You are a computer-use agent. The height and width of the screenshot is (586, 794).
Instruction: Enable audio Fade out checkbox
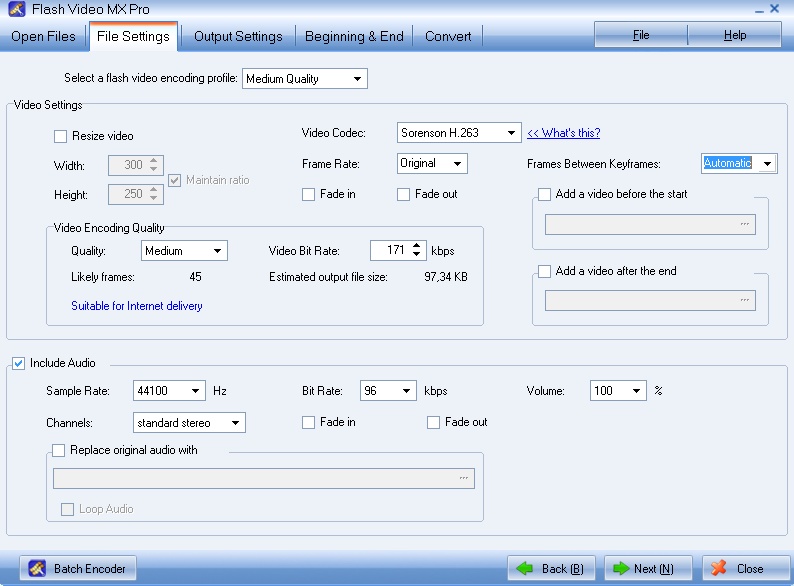(433, 422)
